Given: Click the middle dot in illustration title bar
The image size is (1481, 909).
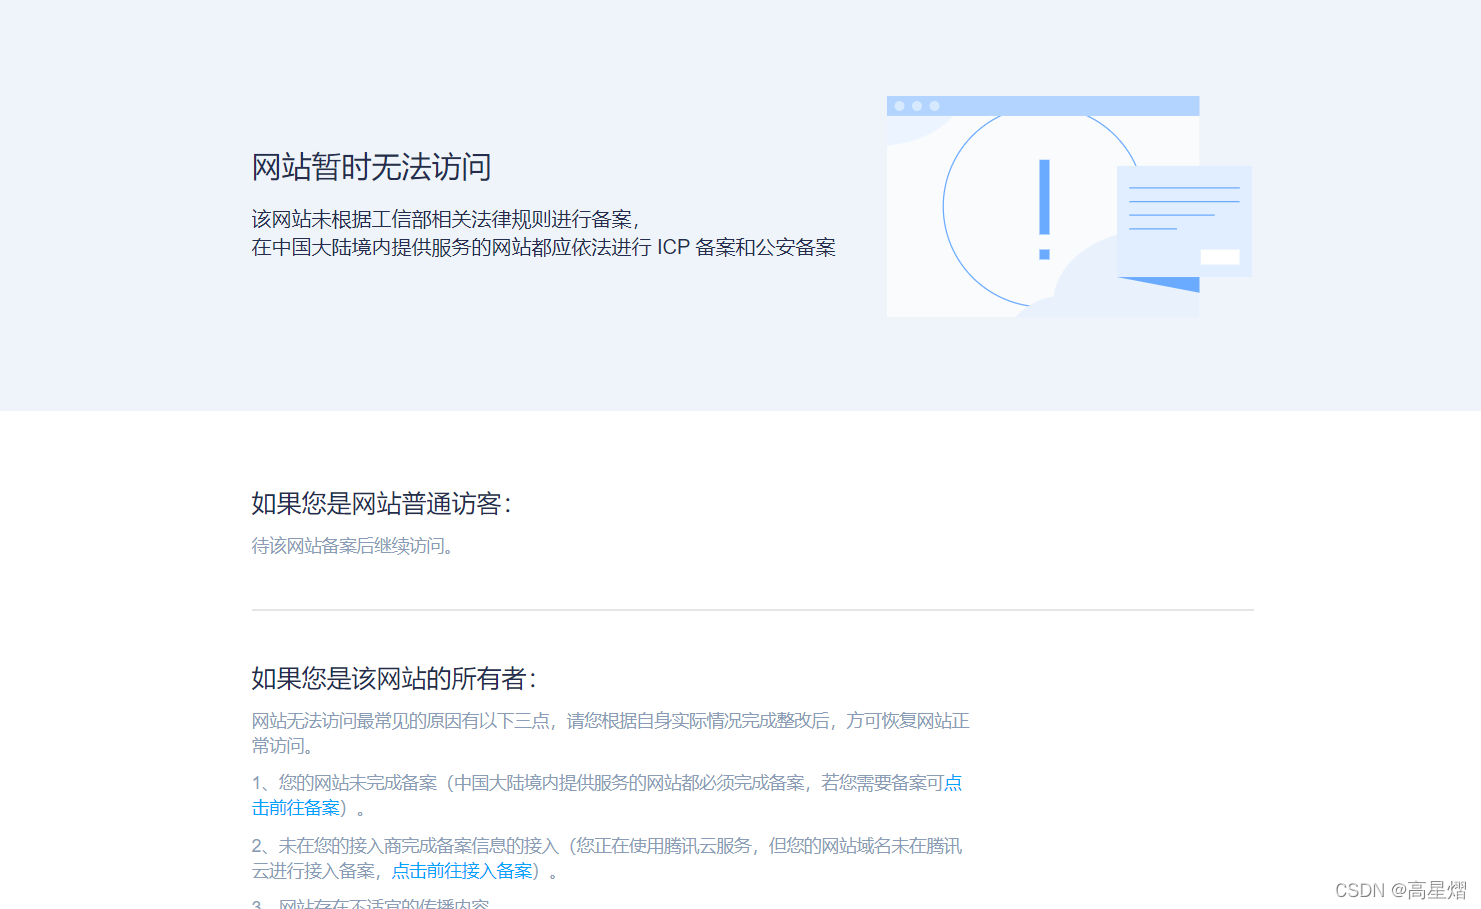Looking at the screenshot, I should point(915,104).
